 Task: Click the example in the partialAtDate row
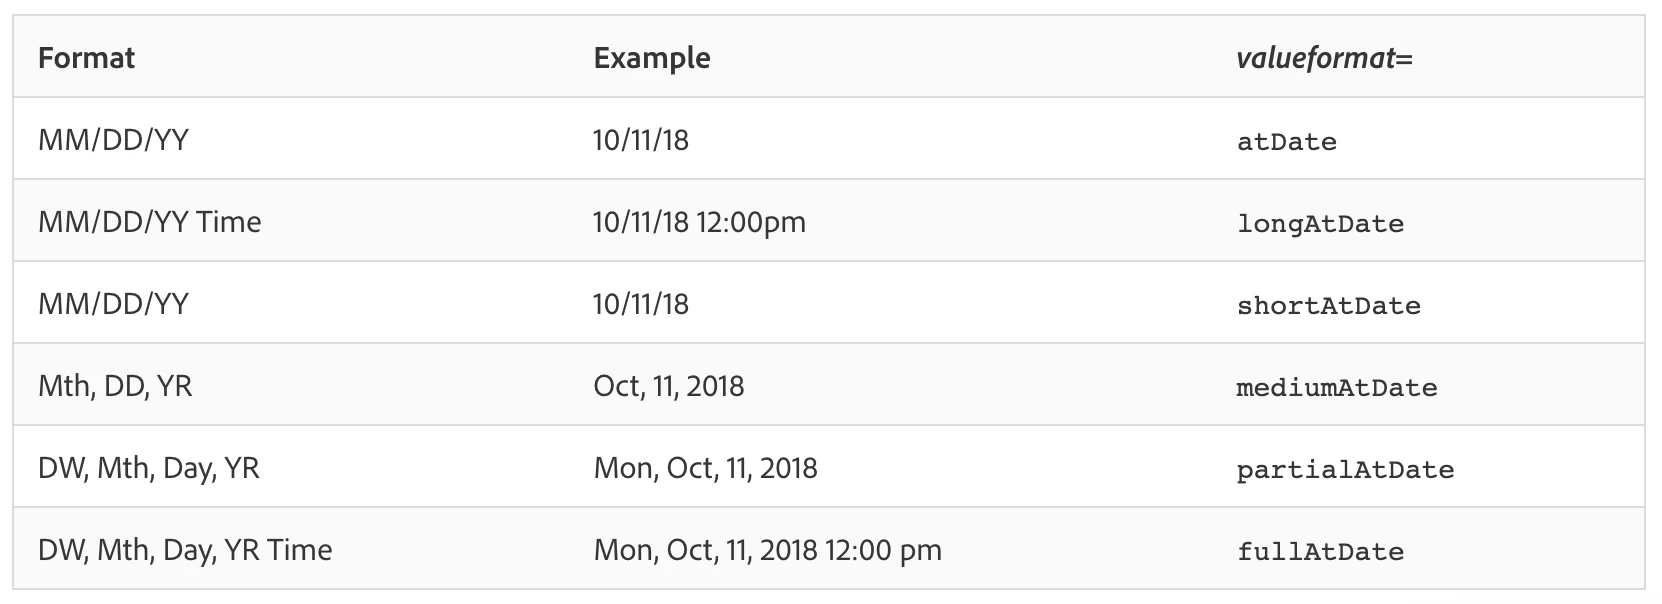pos(705,468)
